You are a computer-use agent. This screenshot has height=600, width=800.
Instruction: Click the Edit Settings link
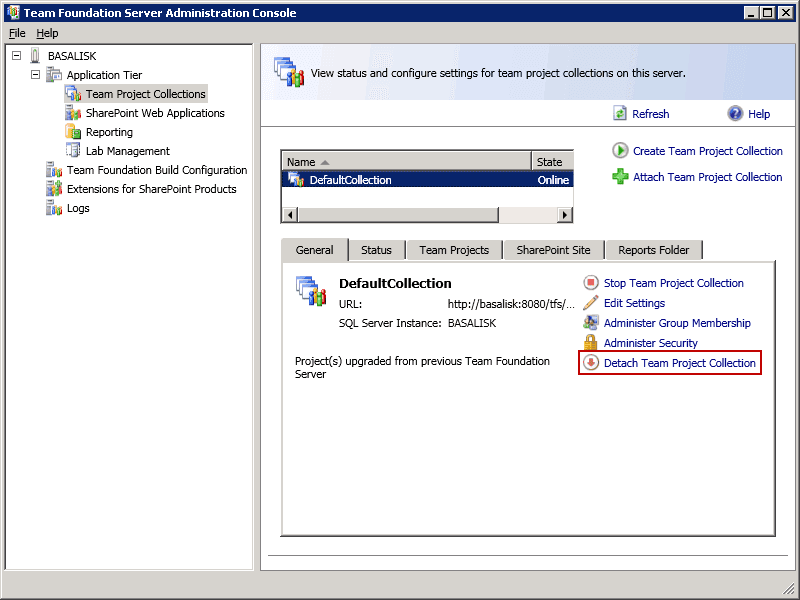tap(634, 303)
